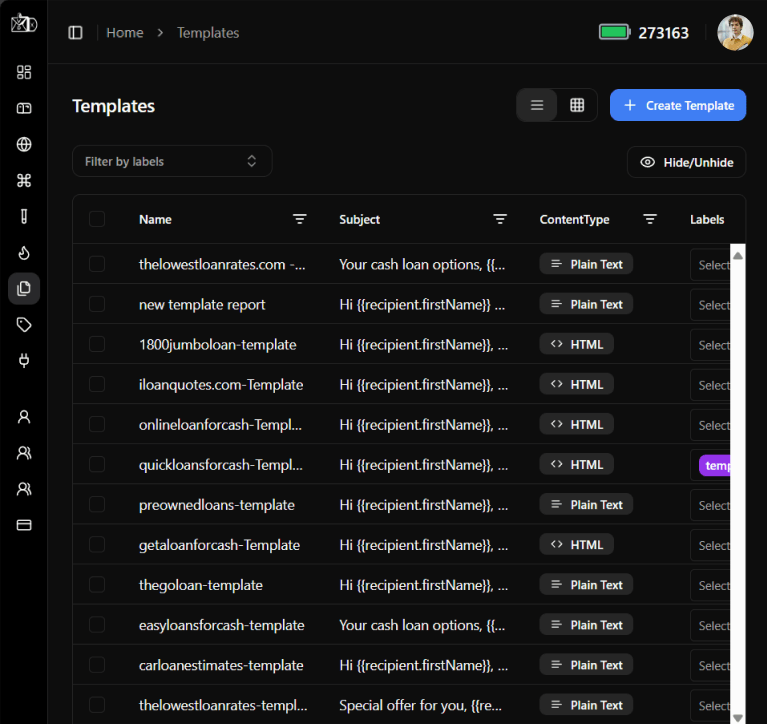Switch to grid view layout
The image size is (767, 724).
[577, 105]
